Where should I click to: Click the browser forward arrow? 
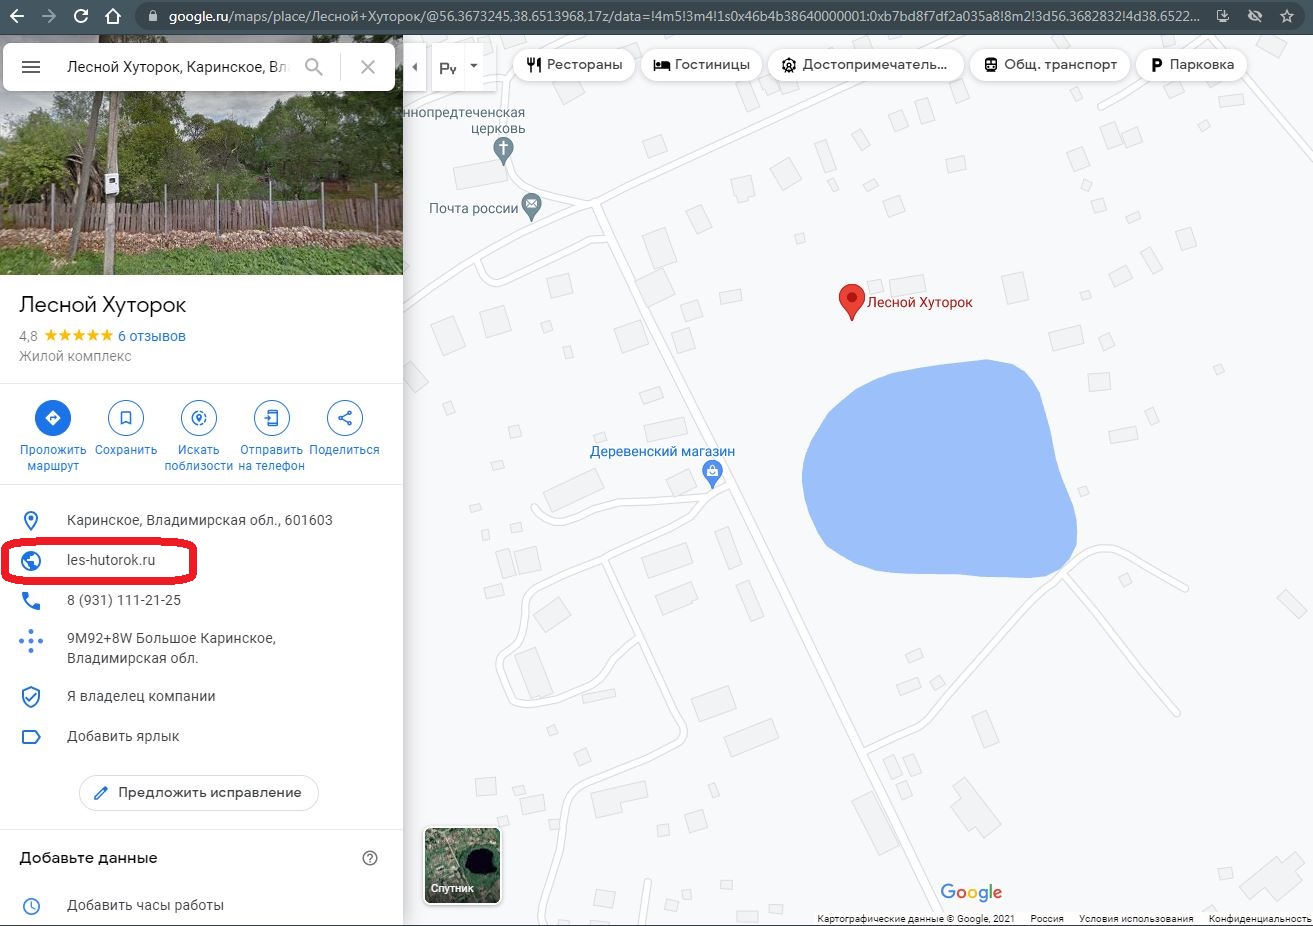pos(49,16)
